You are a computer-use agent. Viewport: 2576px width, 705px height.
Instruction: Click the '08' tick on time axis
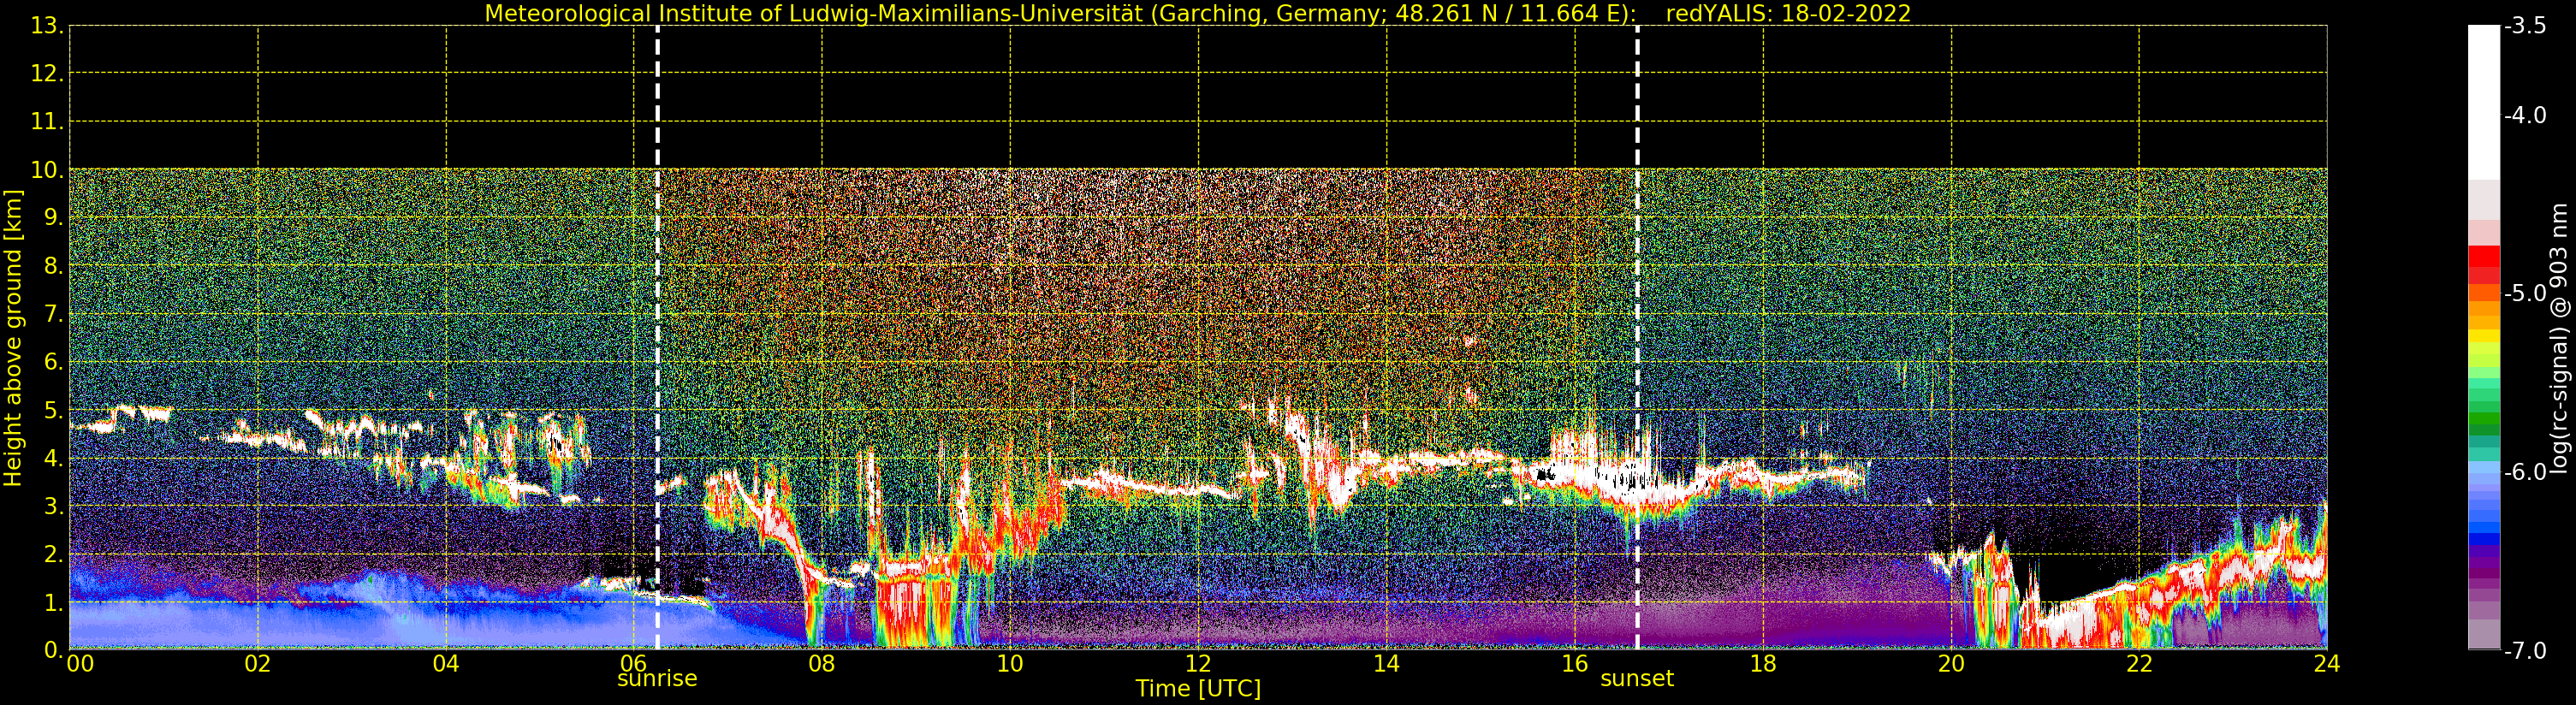click(x=822, y=664)
